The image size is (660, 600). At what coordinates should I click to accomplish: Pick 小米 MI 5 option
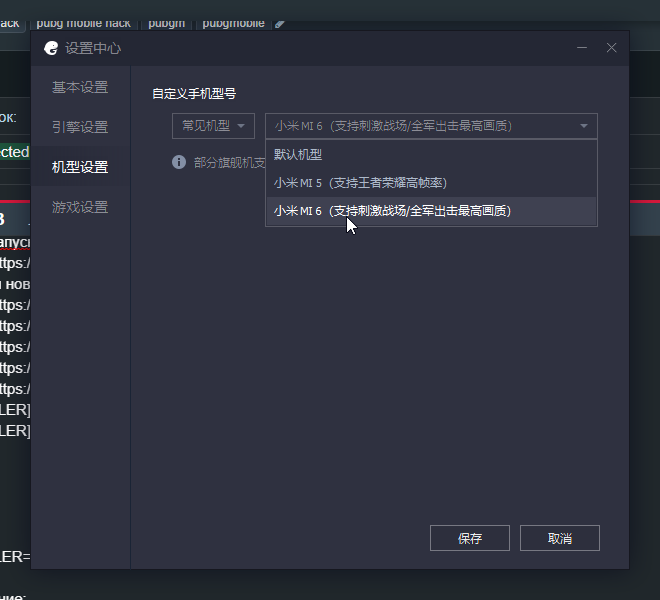click(431, 183)
